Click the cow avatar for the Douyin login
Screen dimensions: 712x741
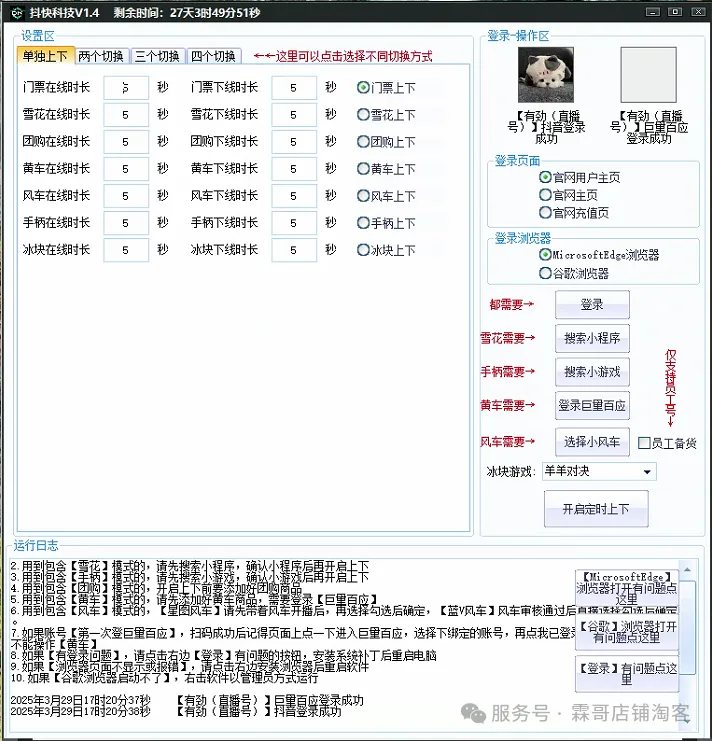click(545, 75)
